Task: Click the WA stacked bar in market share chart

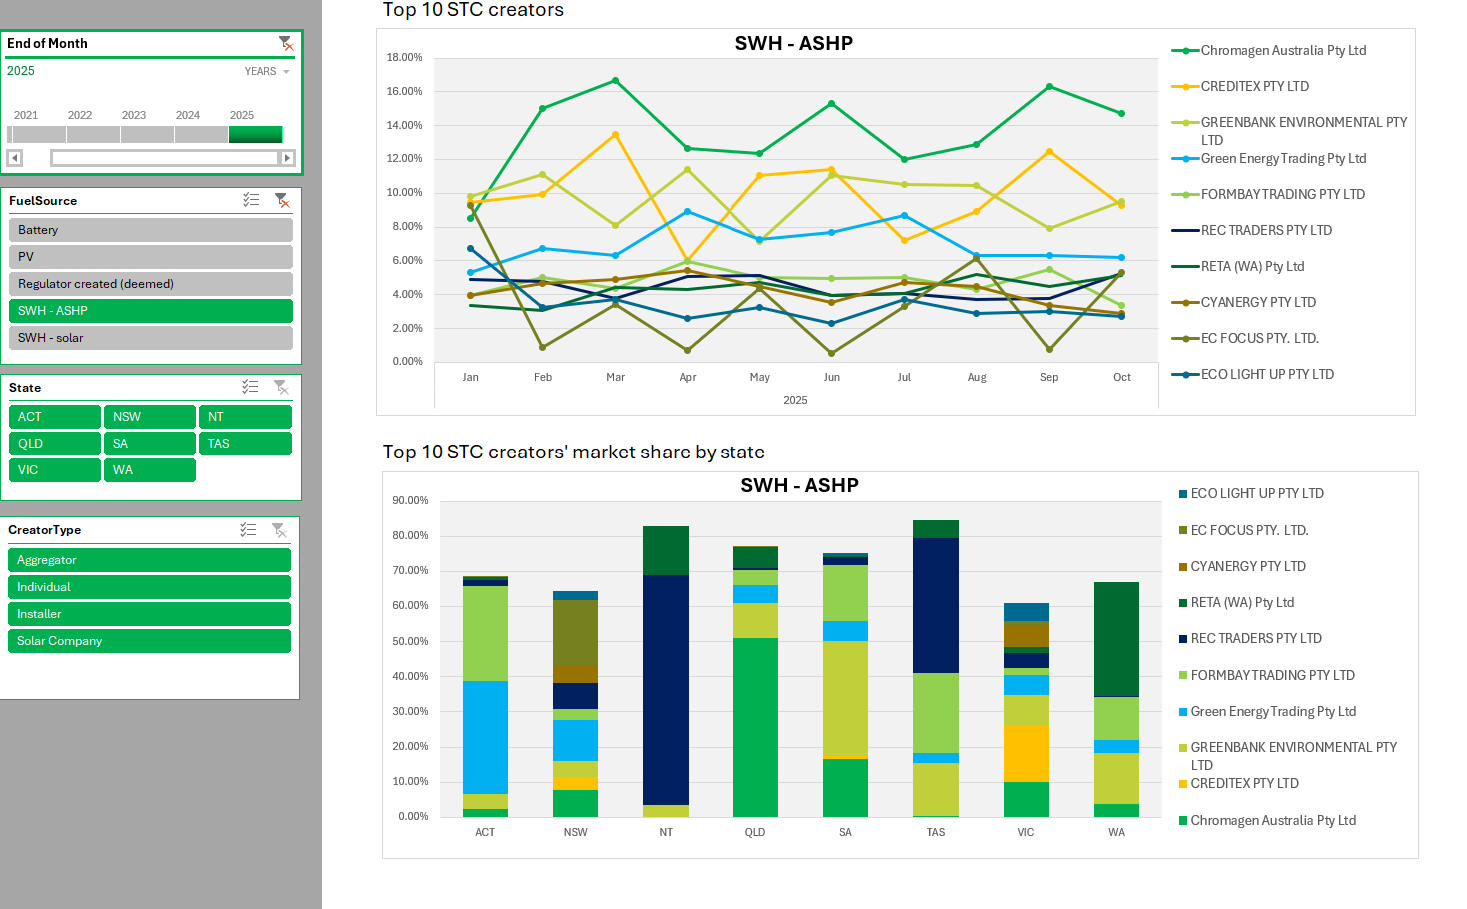Action: point(1116,699)
